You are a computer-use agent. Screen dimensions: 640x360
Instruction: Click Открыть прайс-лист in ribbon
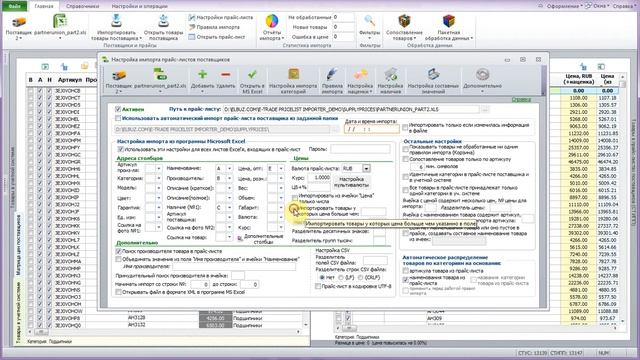(x=217, y=37)
